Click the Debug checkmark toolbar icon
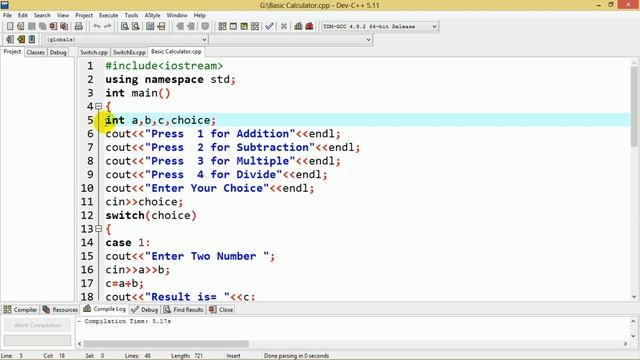The height and width of the screenshot is (360, 640). 269,26
